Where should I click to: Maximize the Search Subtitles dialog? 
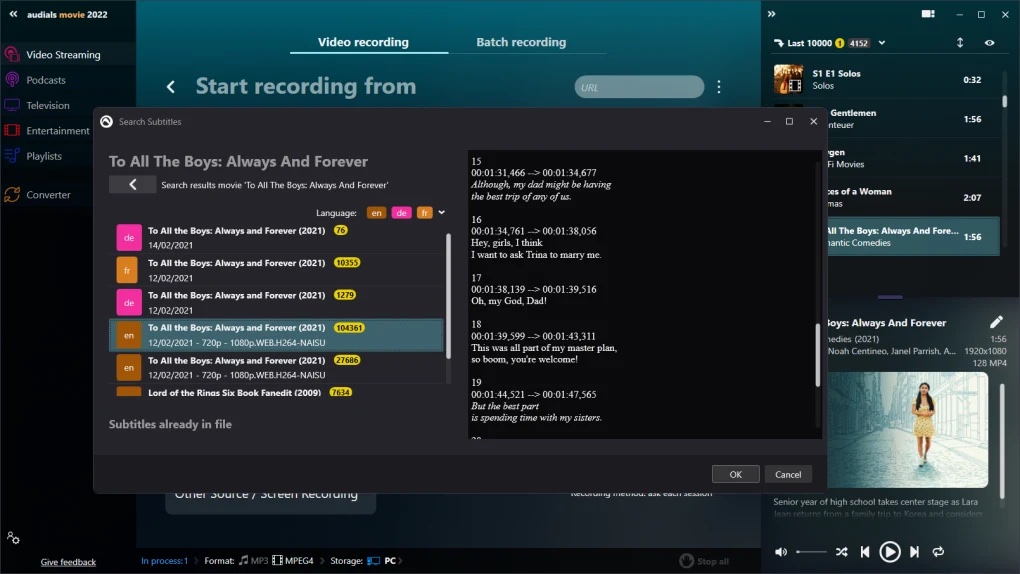(789, 121)
